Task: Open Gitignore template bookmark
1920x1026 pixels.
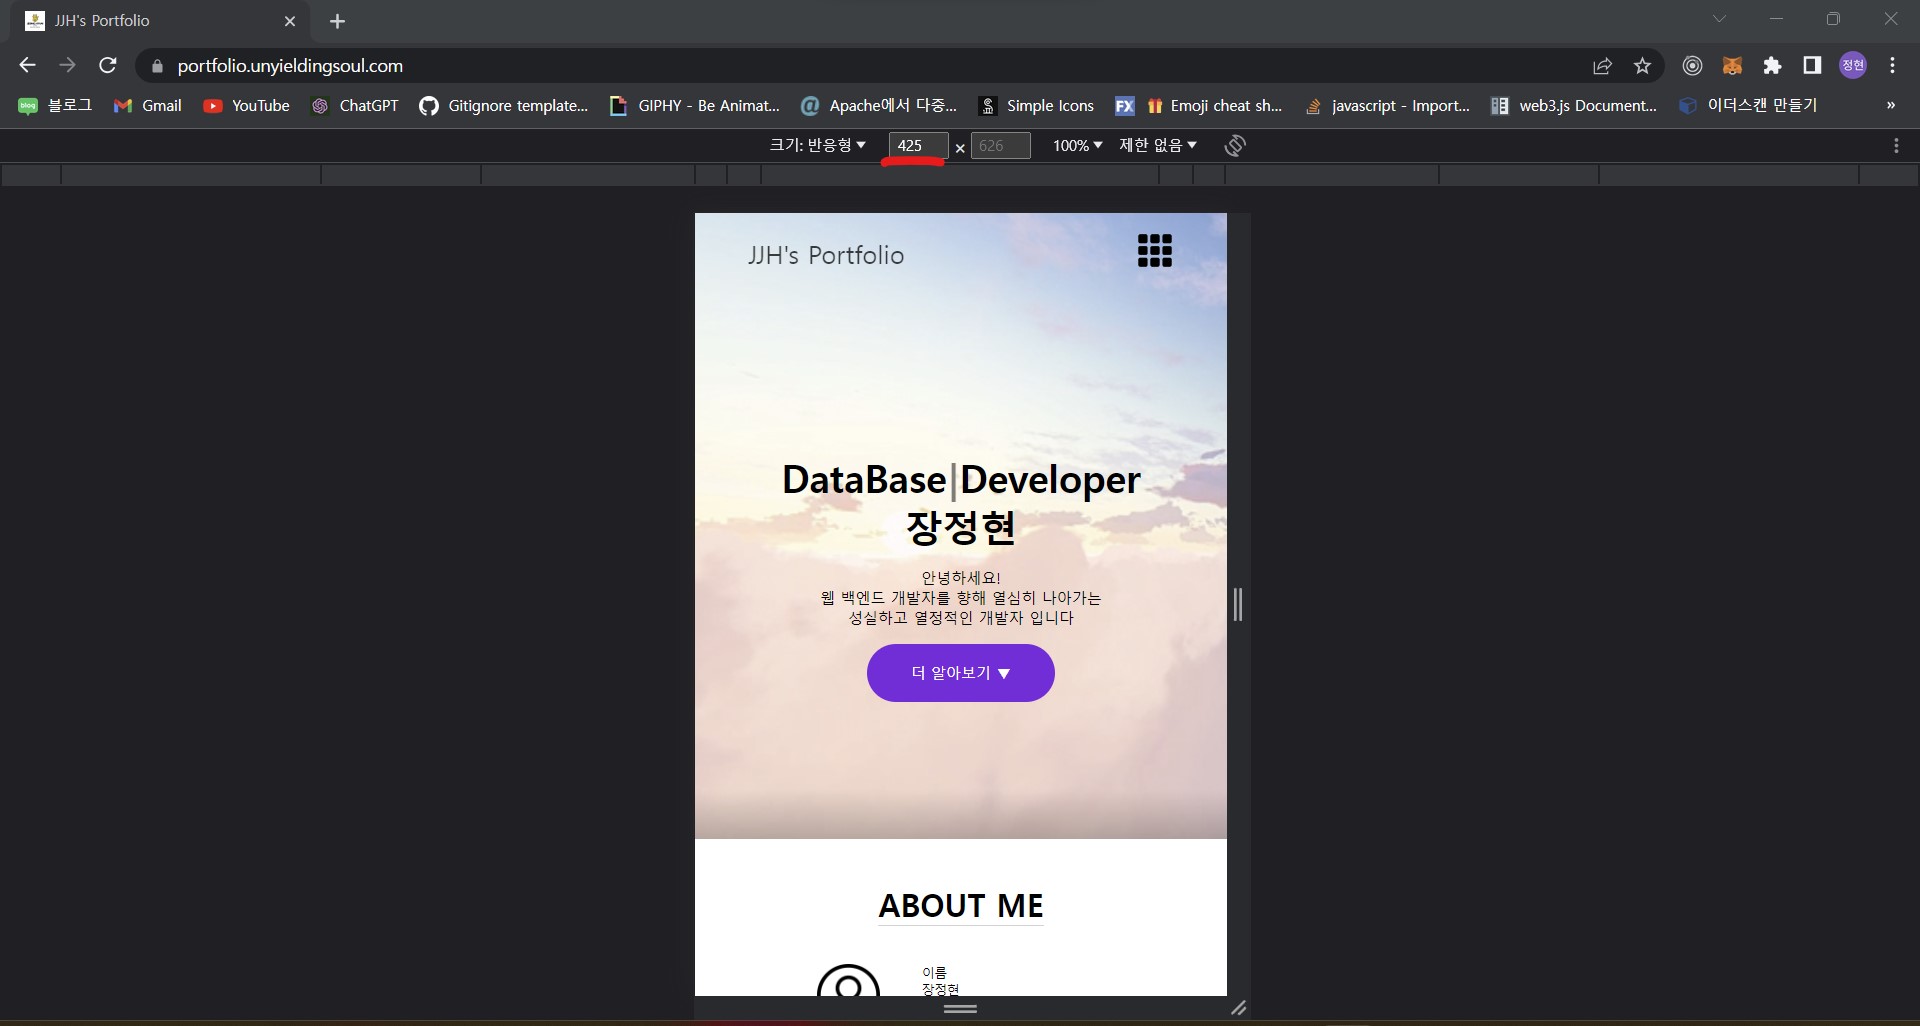Action: click(504, 106)
